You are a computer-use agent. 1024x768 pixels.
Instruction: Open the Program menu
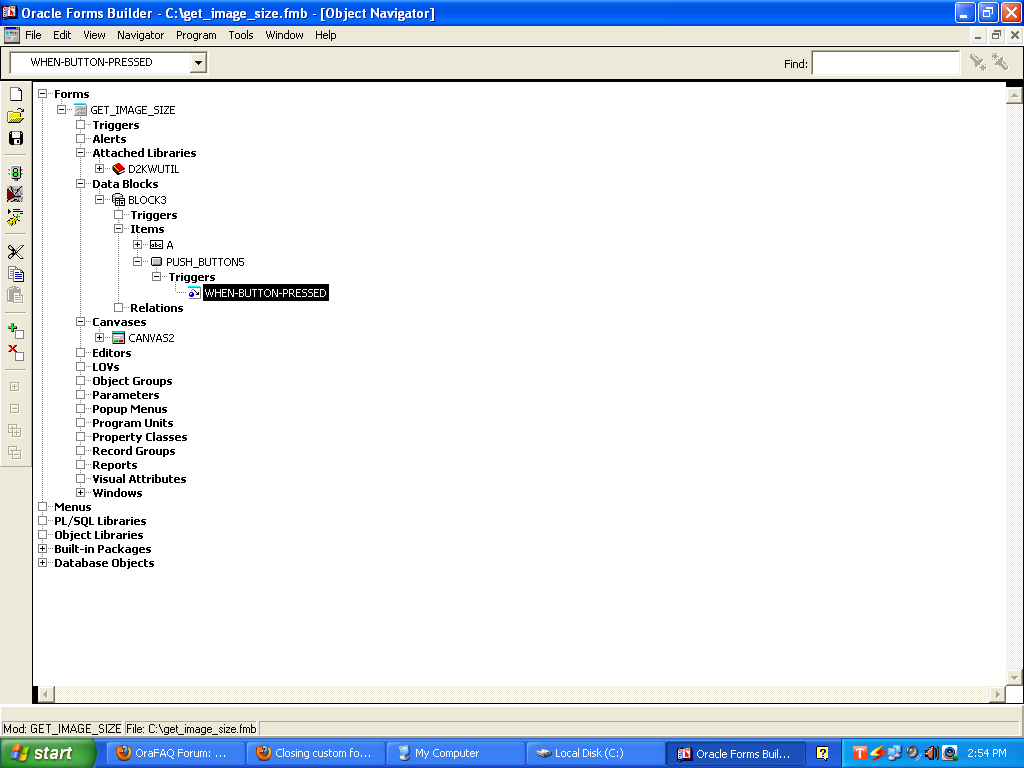click(196, 35)
